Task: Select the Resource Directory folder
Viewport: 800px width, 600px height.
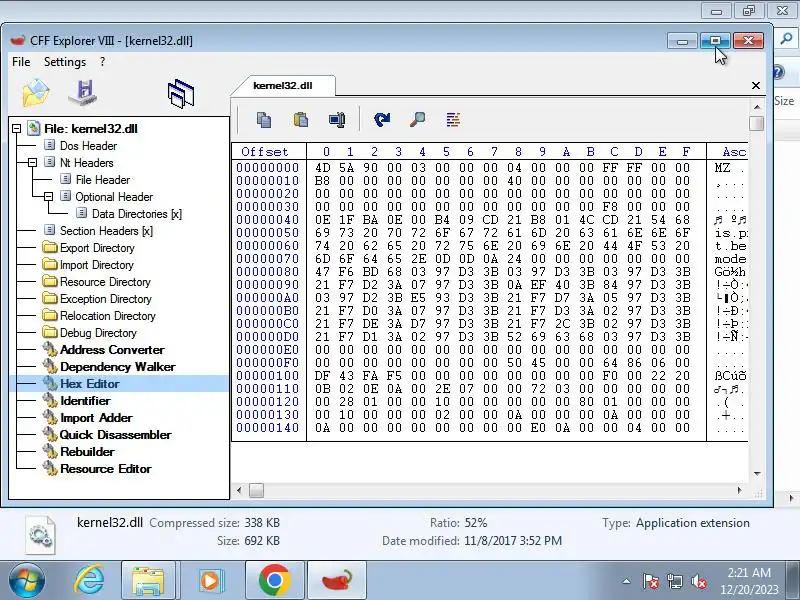Action: [105, 282]
